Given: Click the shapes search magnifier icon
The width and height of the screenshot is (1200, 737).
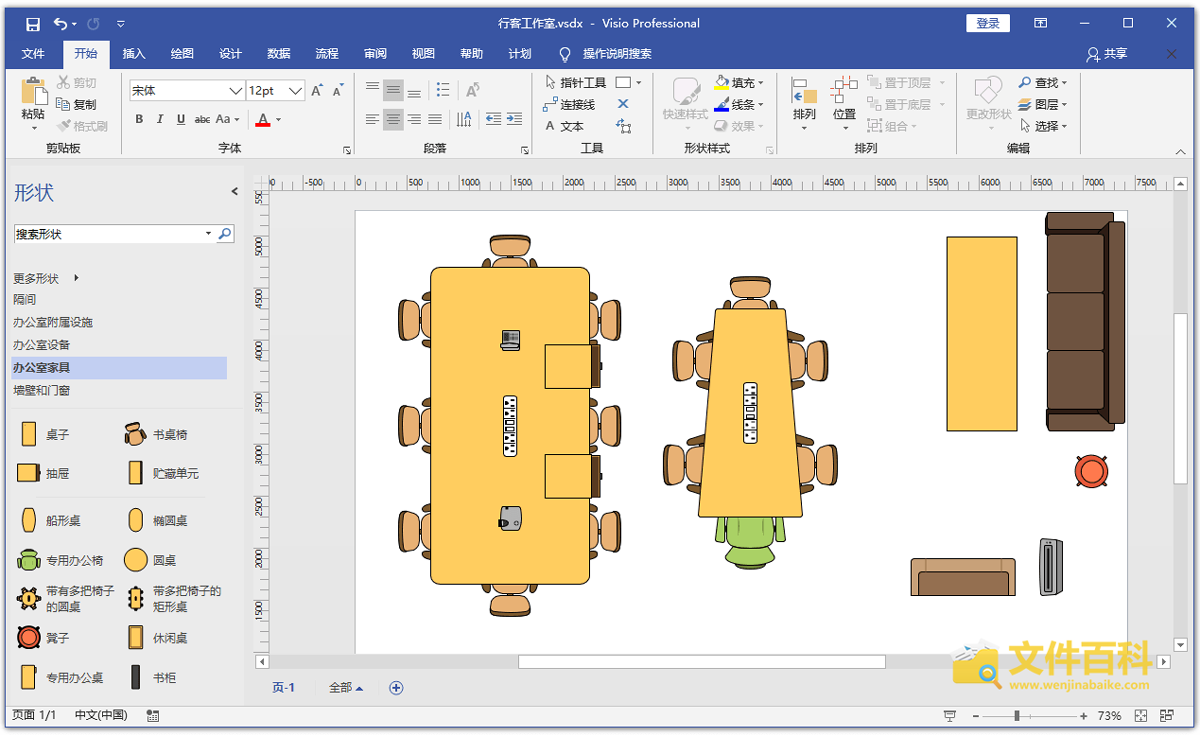Looking at the screenshot, I should [225, 234].
